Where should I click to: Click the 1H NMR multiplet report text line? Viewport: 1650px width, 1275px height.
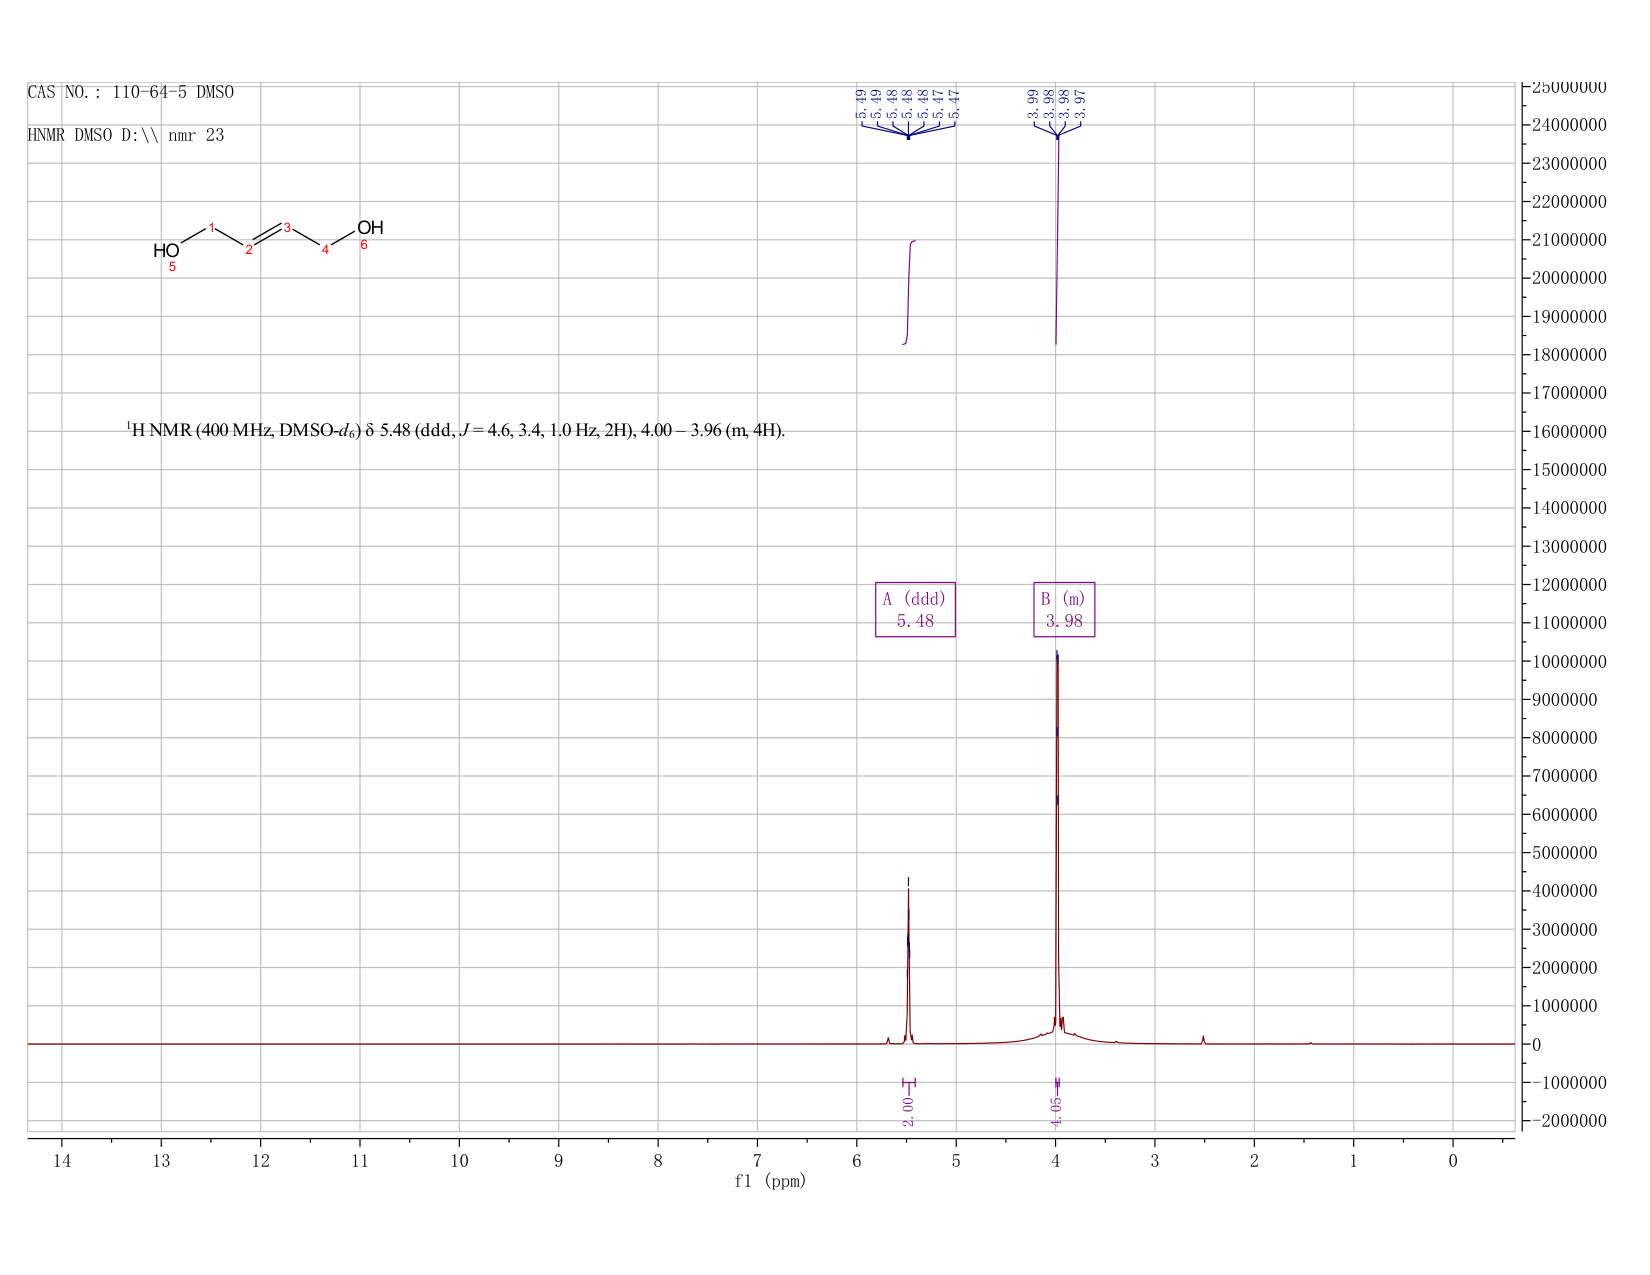tap(456, 431)
